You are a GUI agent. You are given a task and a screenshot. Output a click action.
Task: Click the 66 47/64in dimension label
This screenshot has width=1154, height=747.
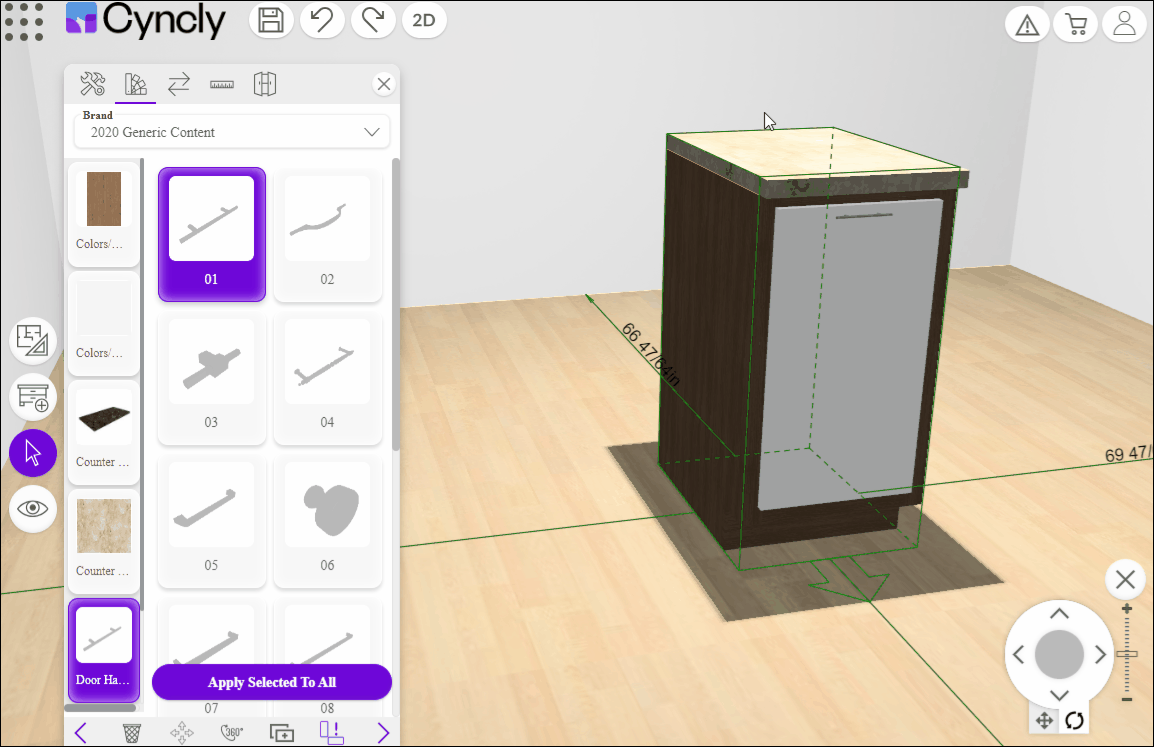651,354
